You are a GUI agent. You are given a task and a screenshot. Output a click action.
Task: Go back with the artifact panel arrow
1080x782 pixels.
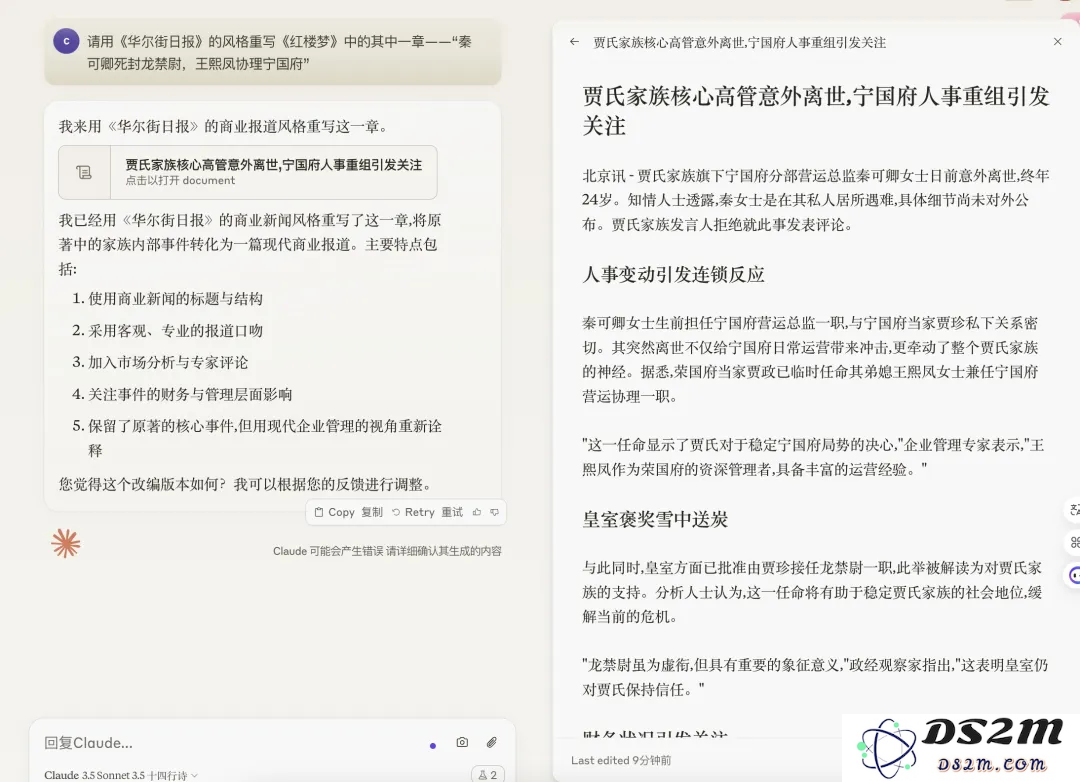tap(574, 42)
